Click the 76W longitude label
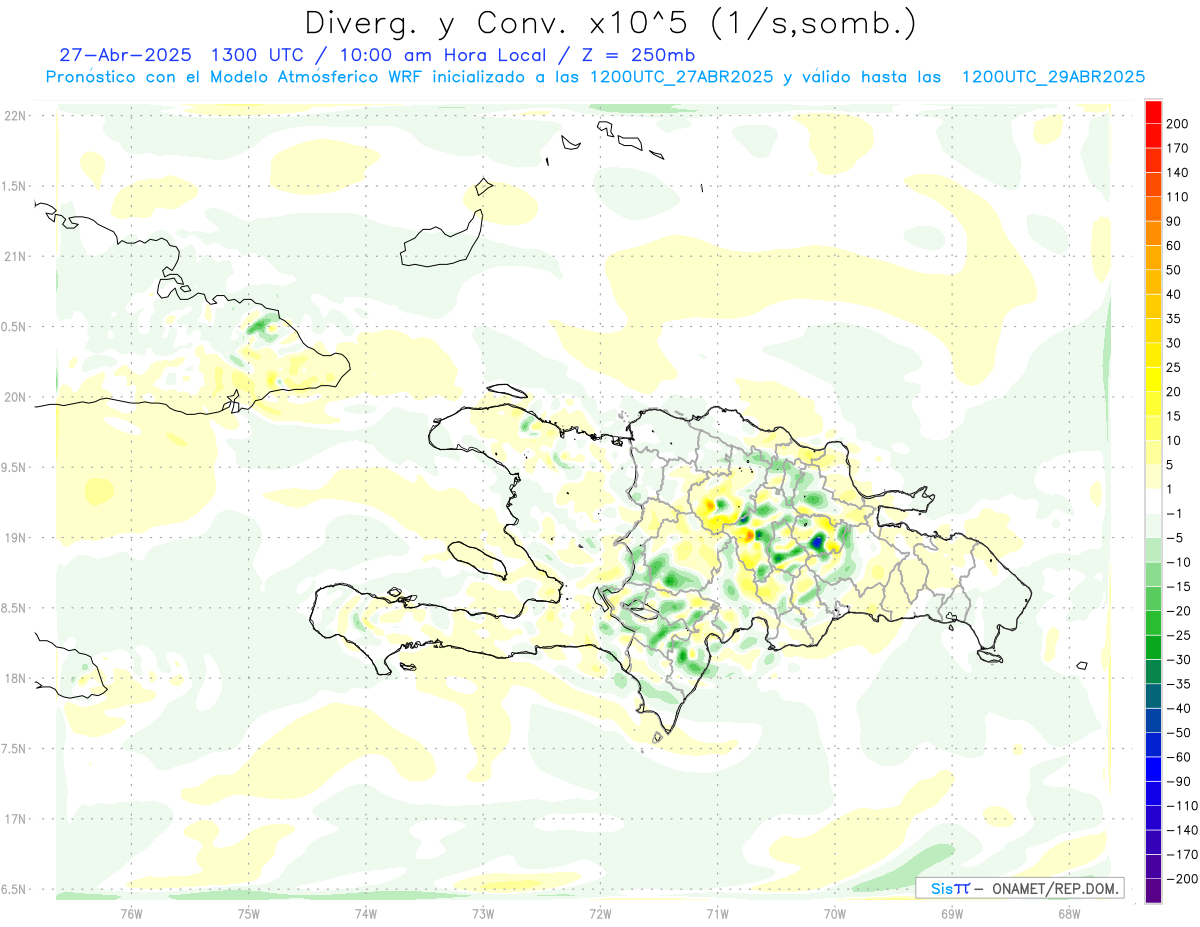The width and height of the screenshot is (1200, 927). (131, 913)
